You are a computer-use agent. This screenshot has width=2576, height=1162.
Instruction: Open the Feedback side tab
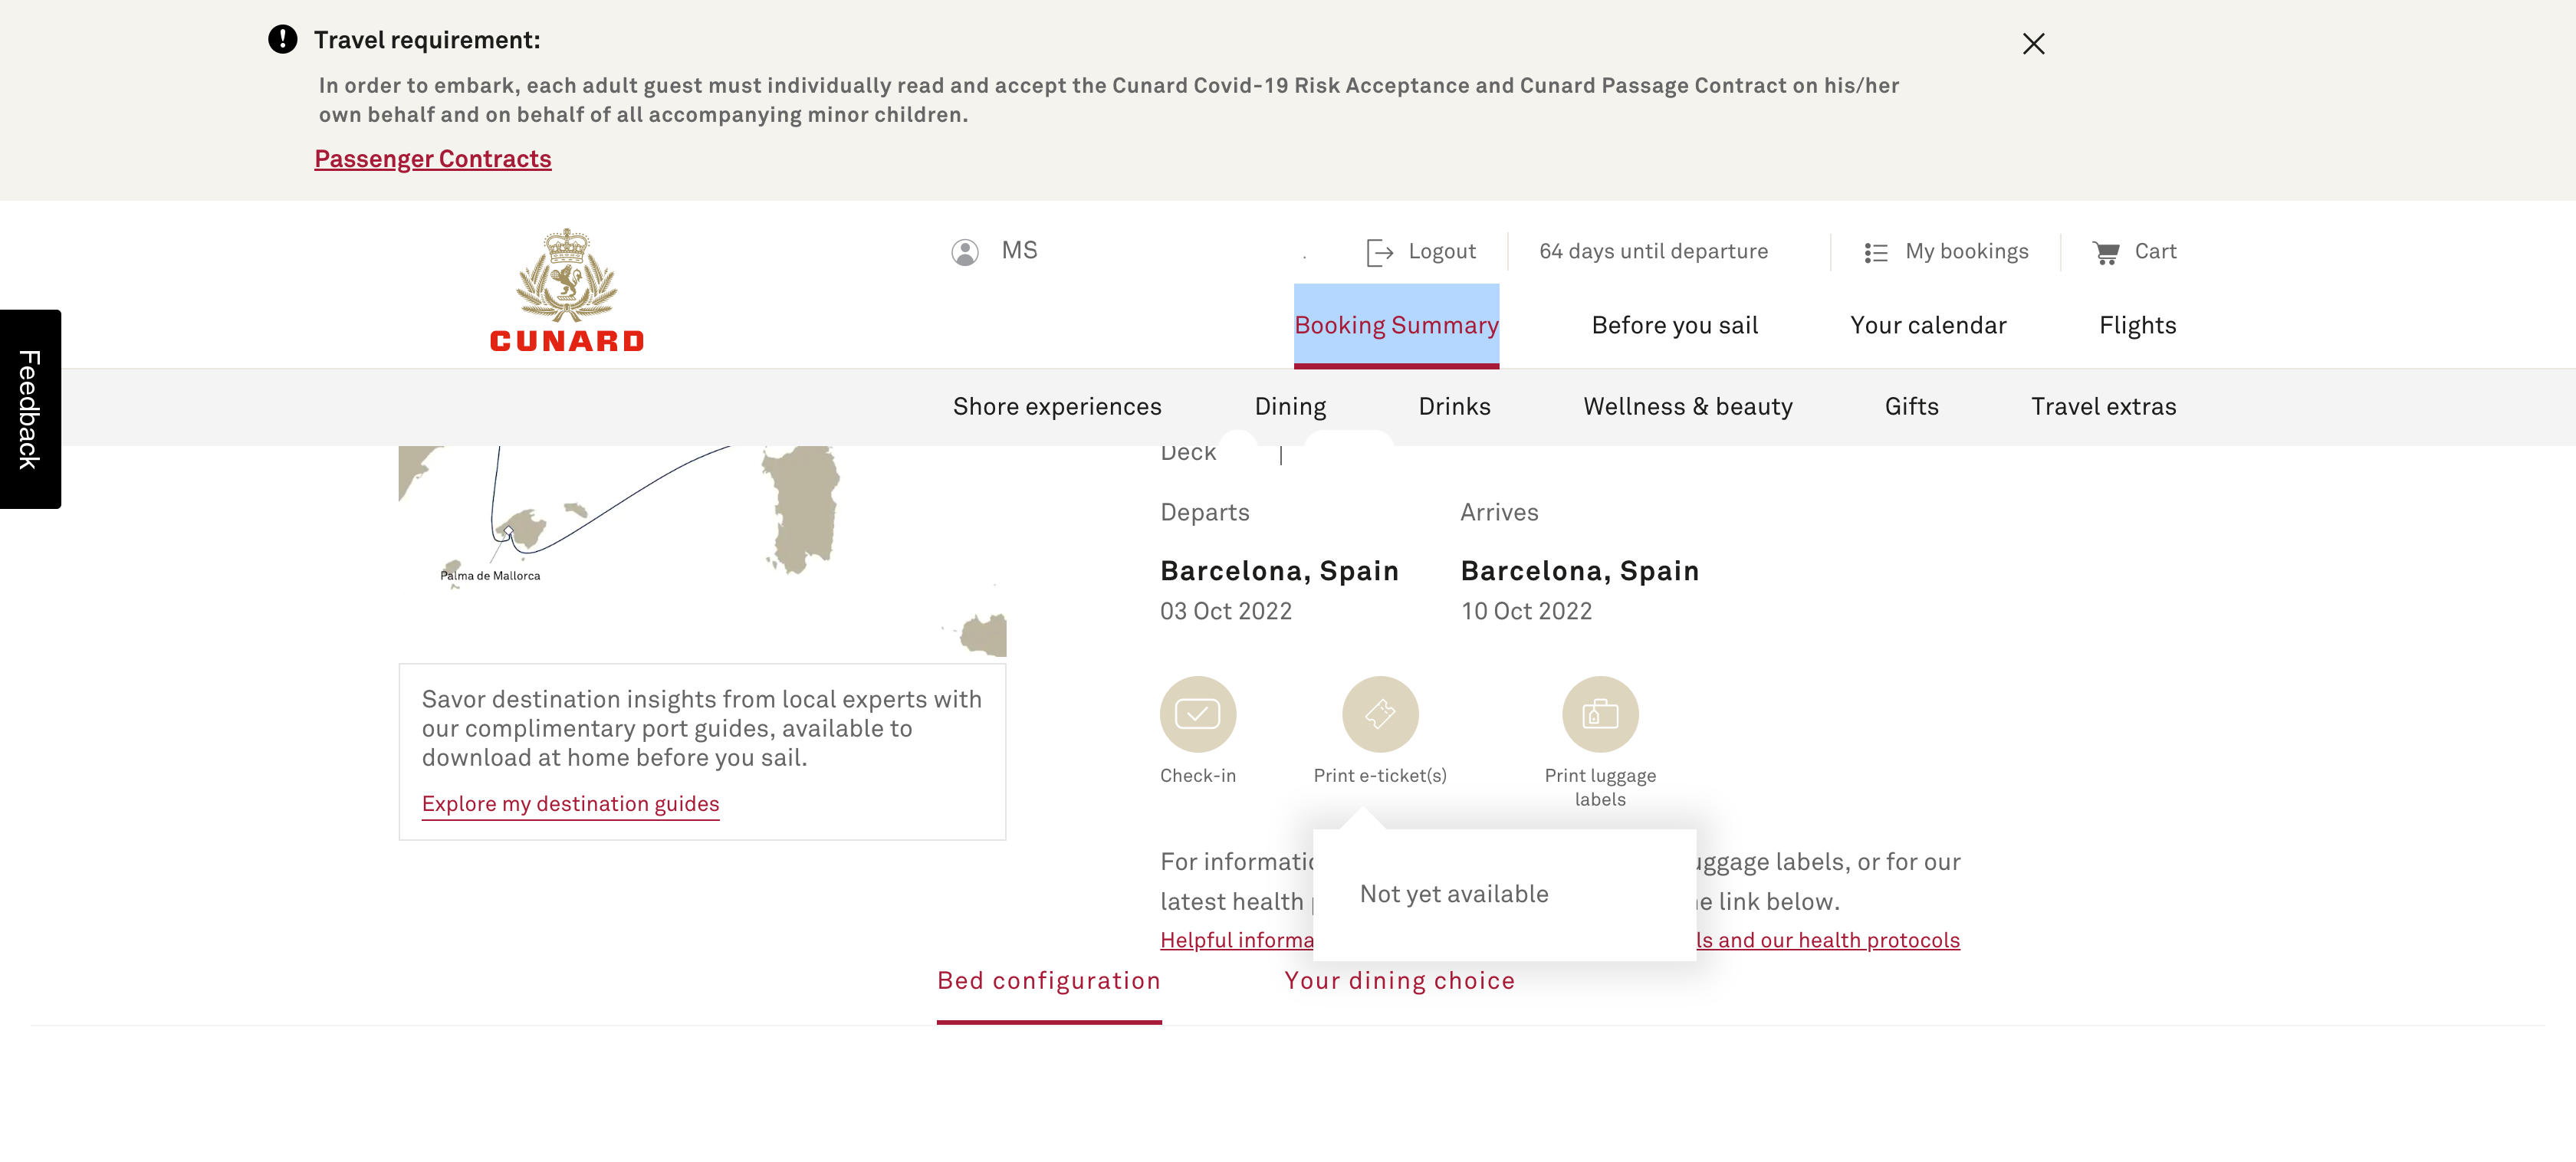[x=30, y=409]
